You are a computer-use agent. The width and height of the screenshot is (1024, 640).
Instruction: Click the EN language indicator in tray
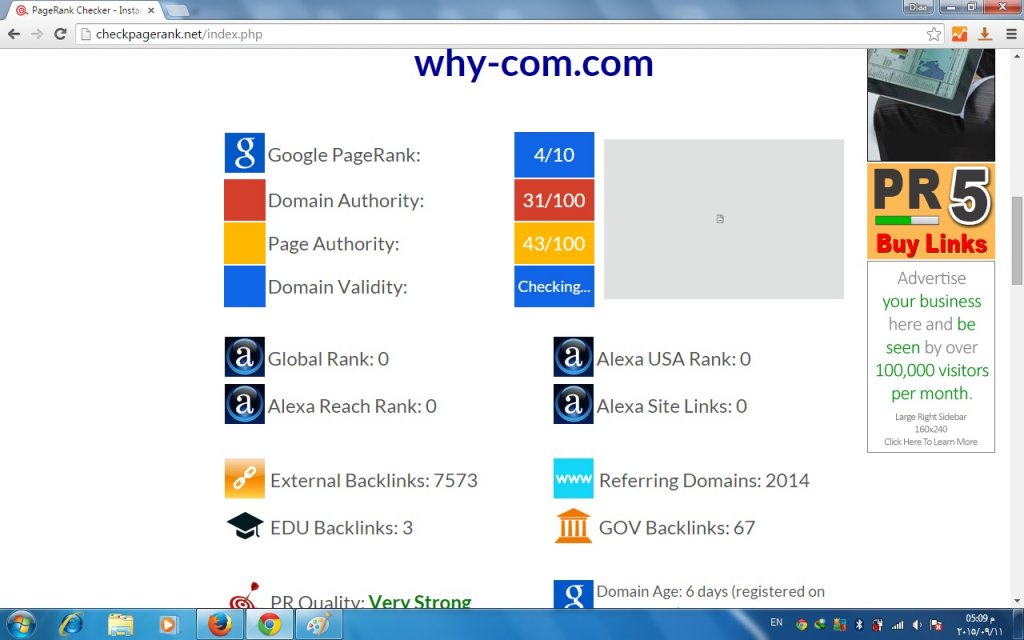click(776, 622)
